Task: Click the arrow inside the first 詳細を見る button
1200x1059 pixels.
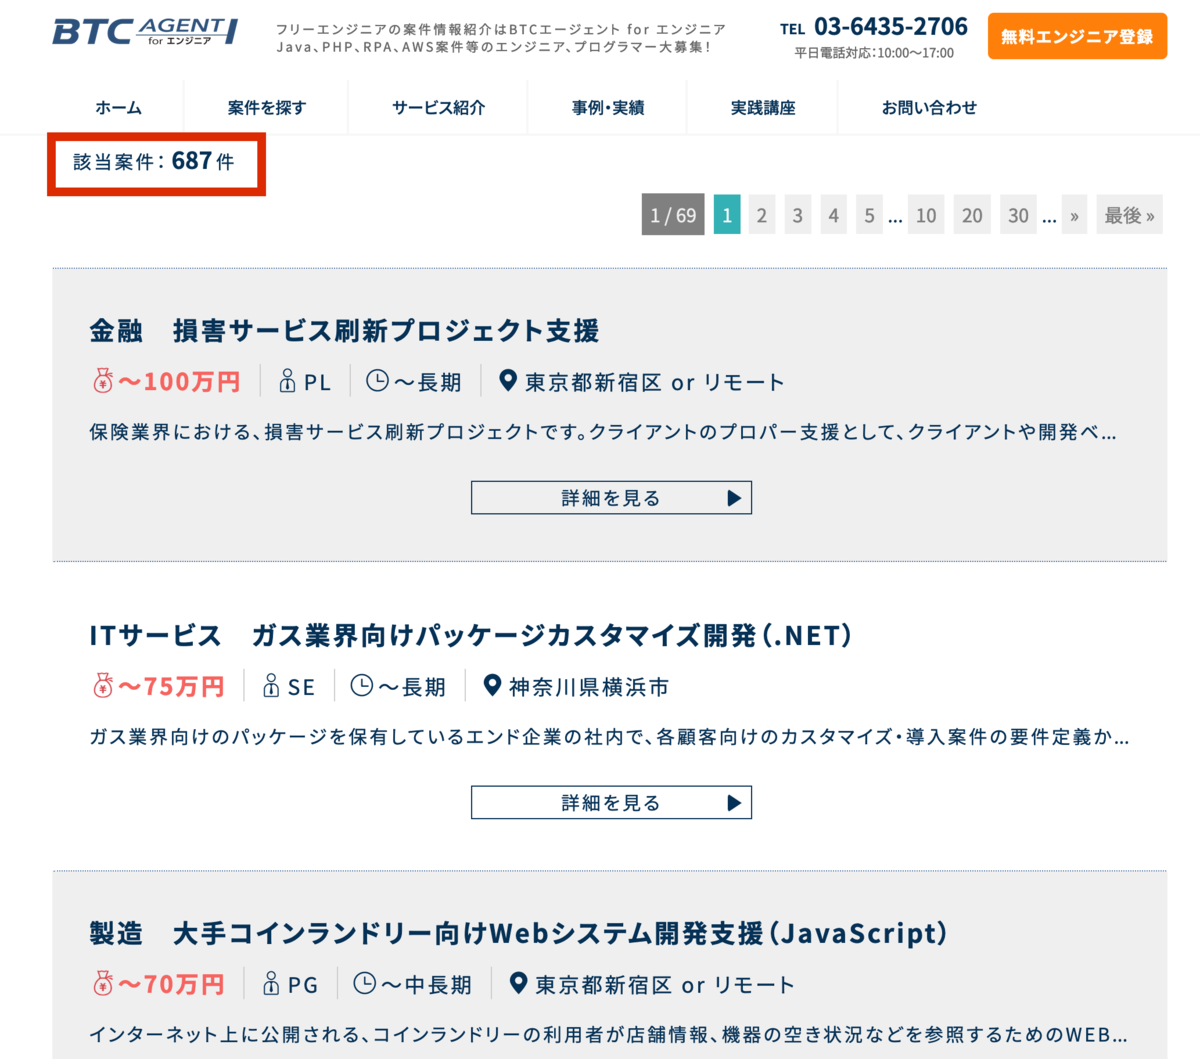Action: (x=735, y=497)
